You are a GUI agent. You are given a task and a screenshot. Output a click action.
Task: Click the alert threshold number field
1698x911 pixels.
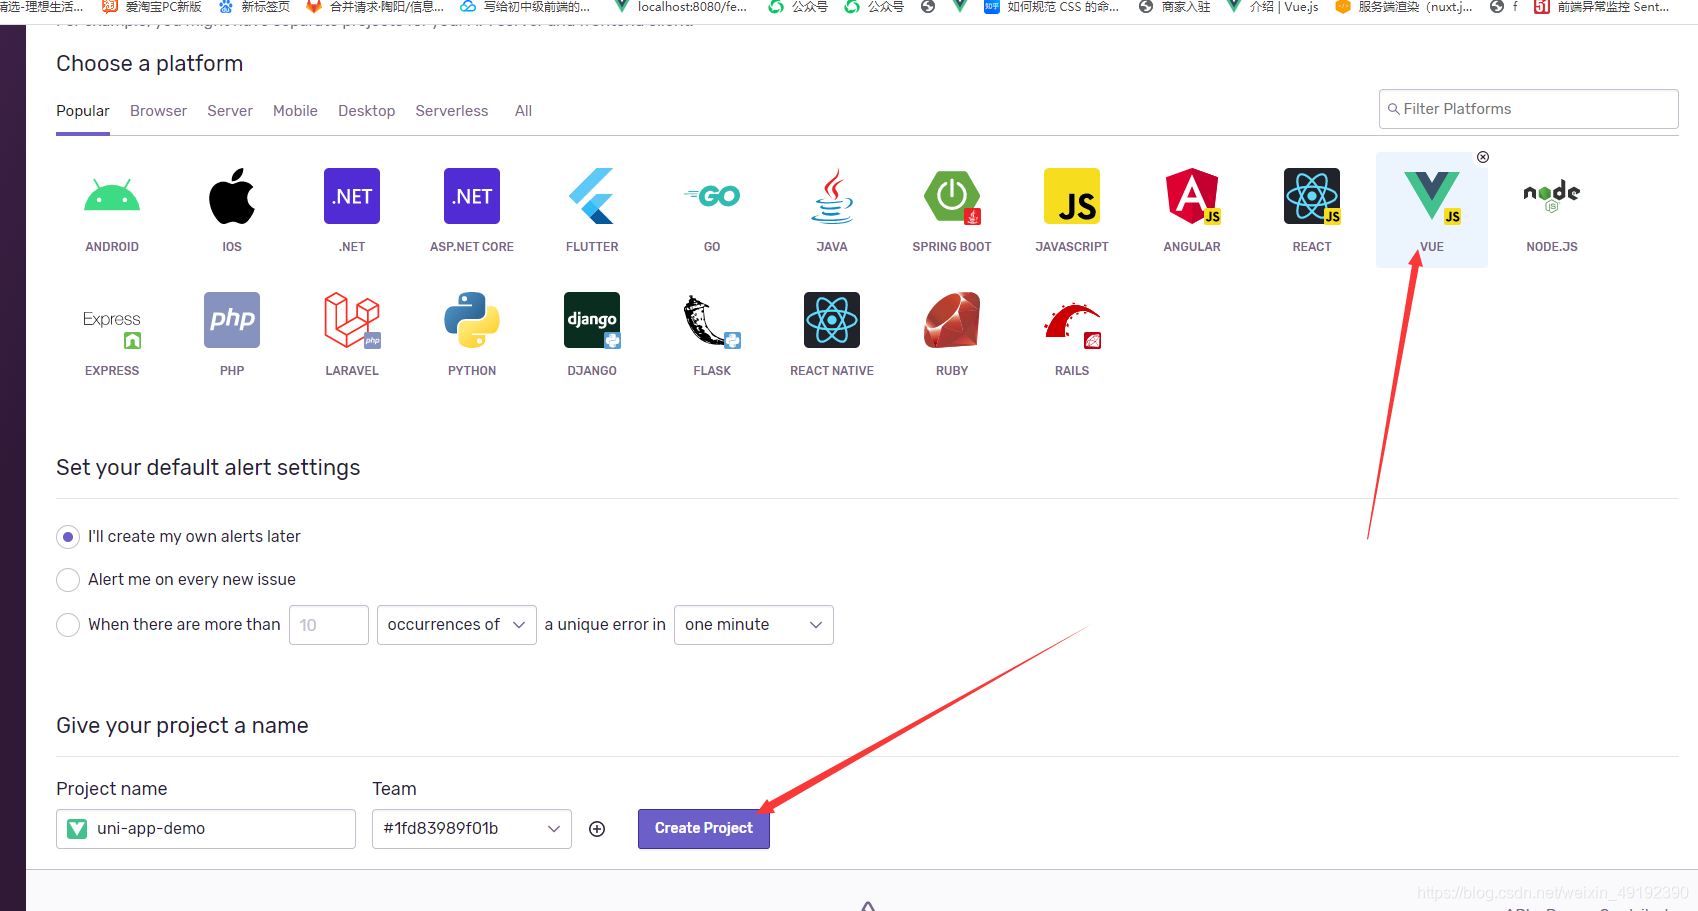coord(329,625)
